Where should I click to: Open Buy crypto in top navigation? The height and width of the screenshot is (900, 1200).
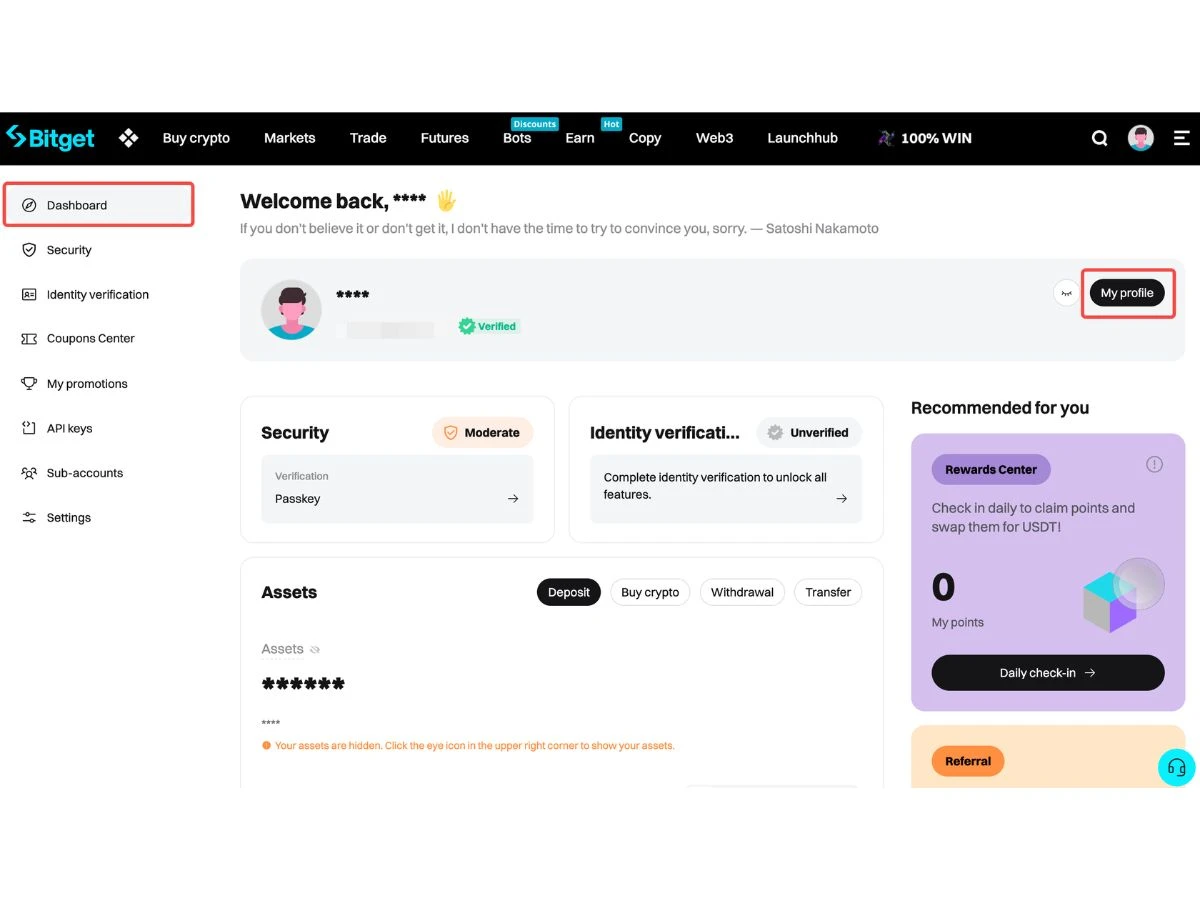click(196, 138)
